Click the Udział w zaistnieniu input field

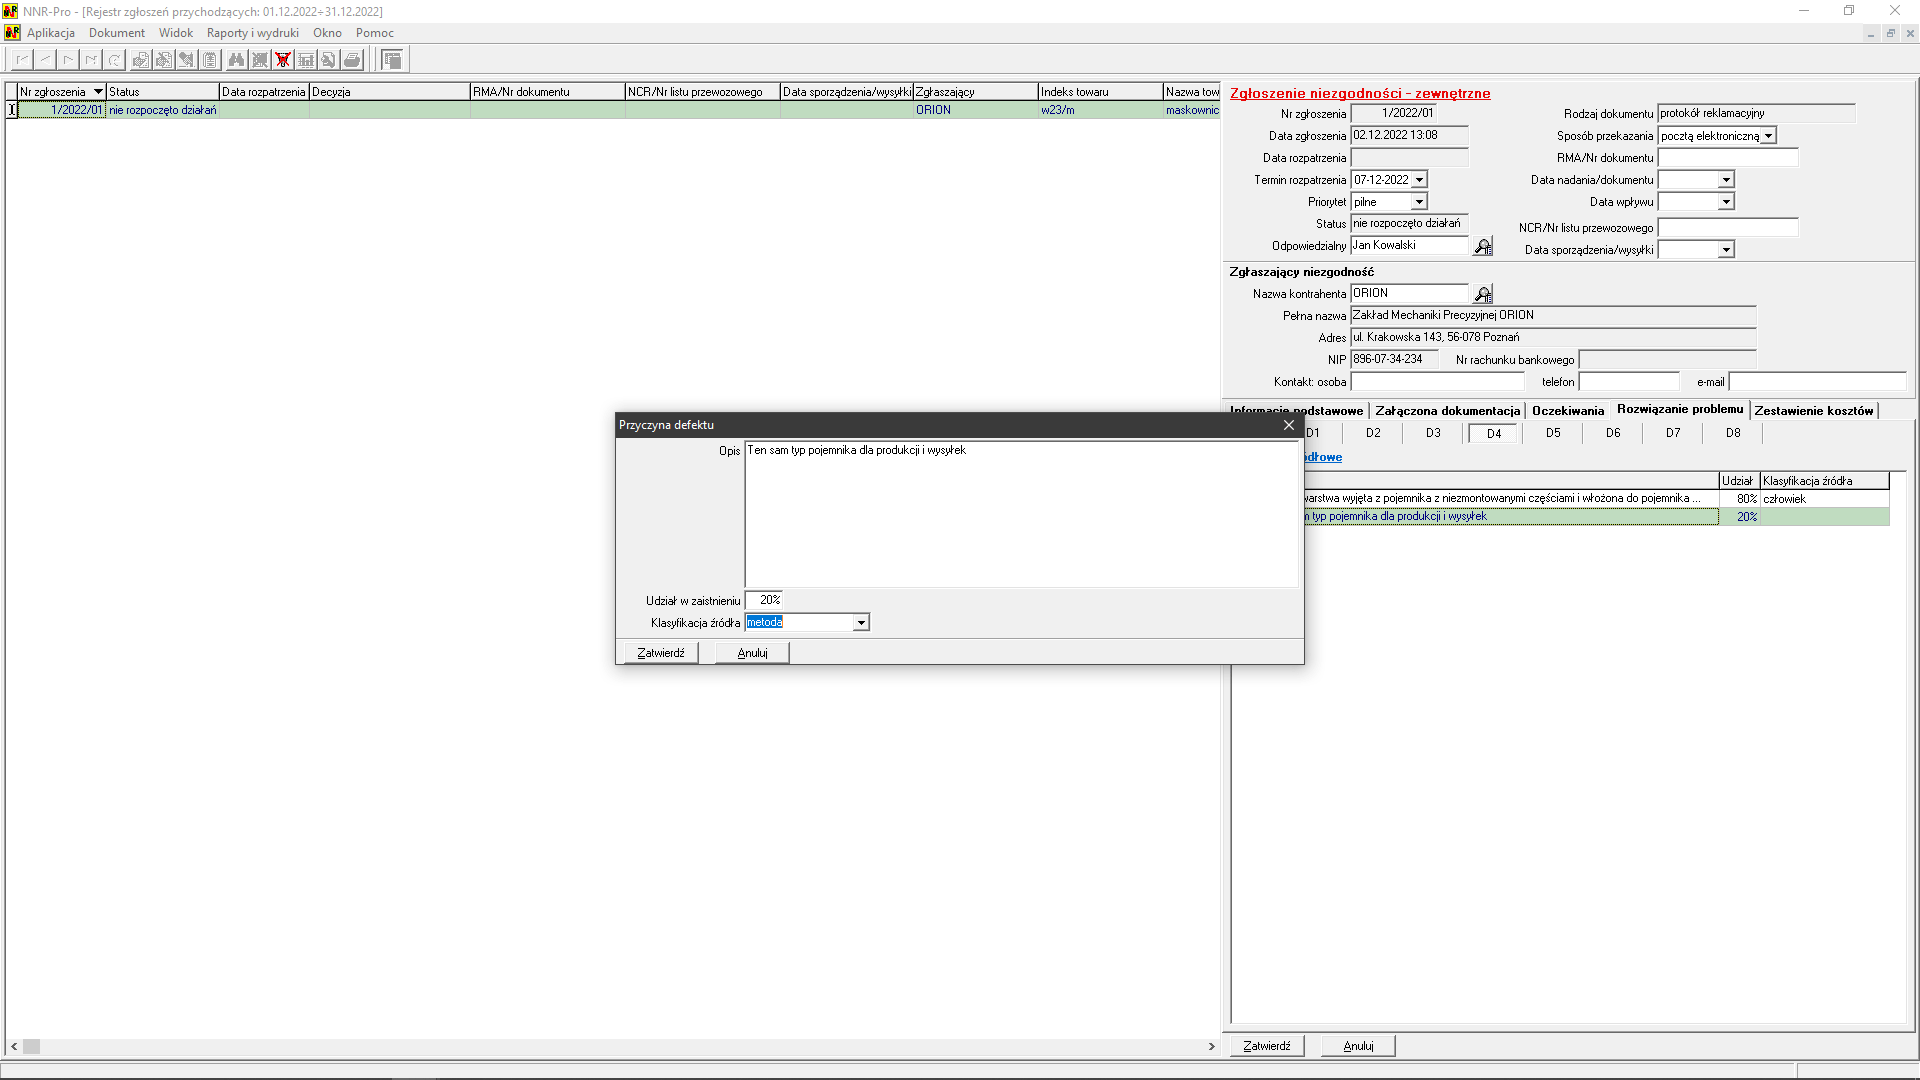[x=765, y=600]
